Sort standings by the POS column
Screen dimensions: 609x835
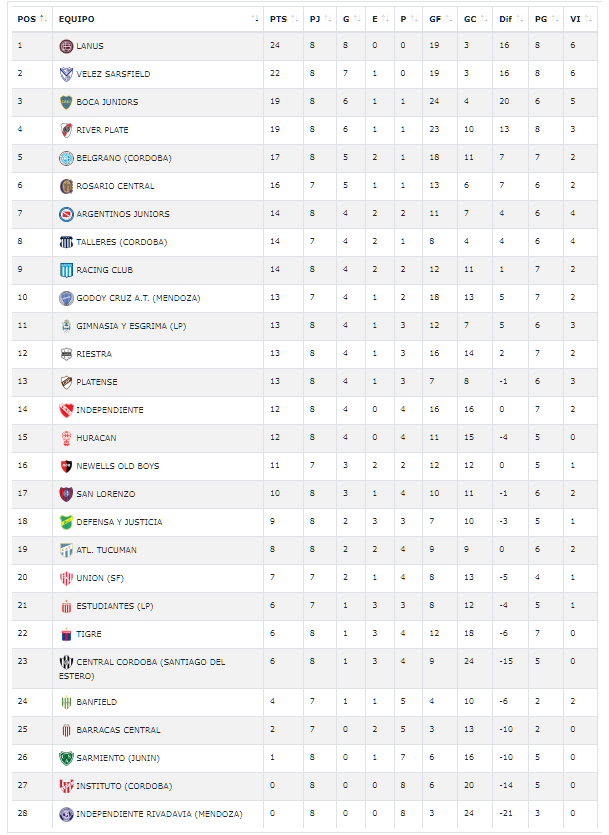point(32,19)
